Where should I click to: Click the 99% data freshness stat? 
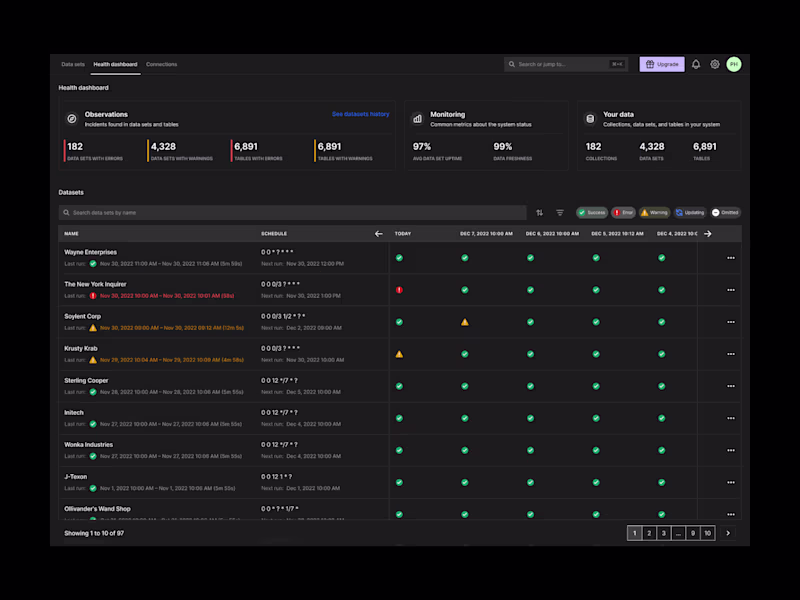click(x=512, y=151)
